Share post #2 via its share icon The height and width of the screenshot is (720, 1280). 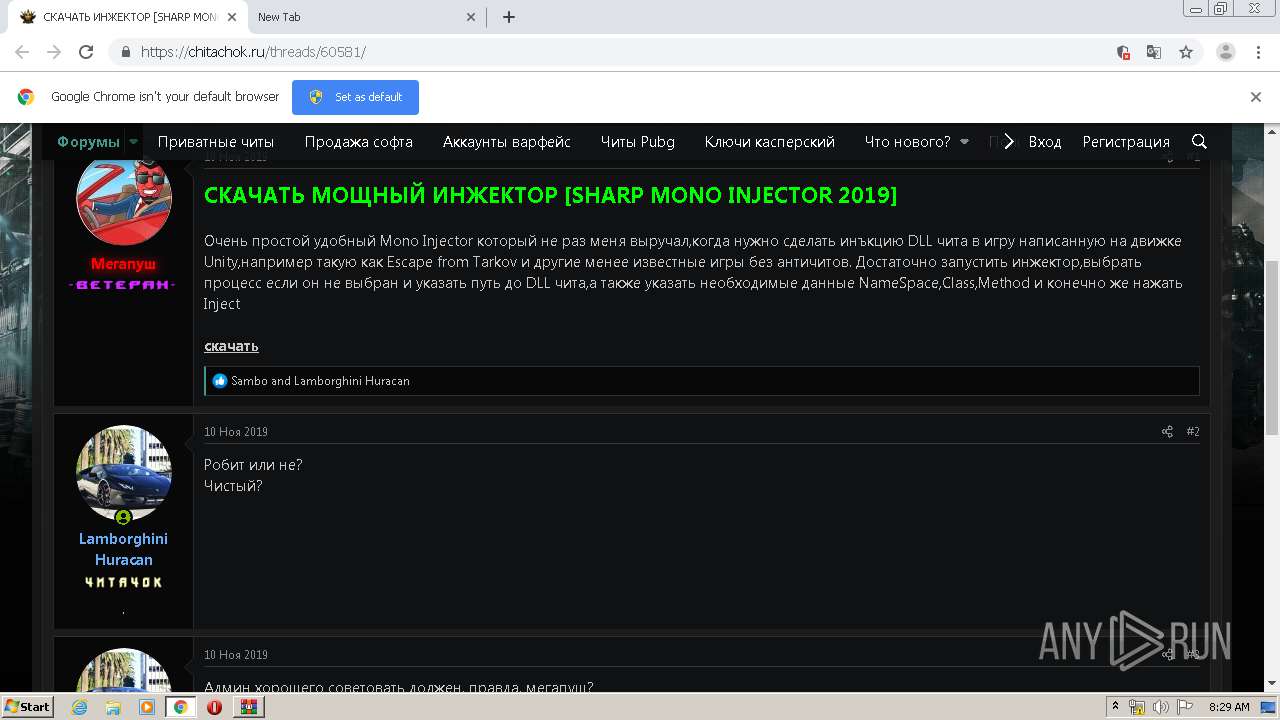tap(1167, 432)
